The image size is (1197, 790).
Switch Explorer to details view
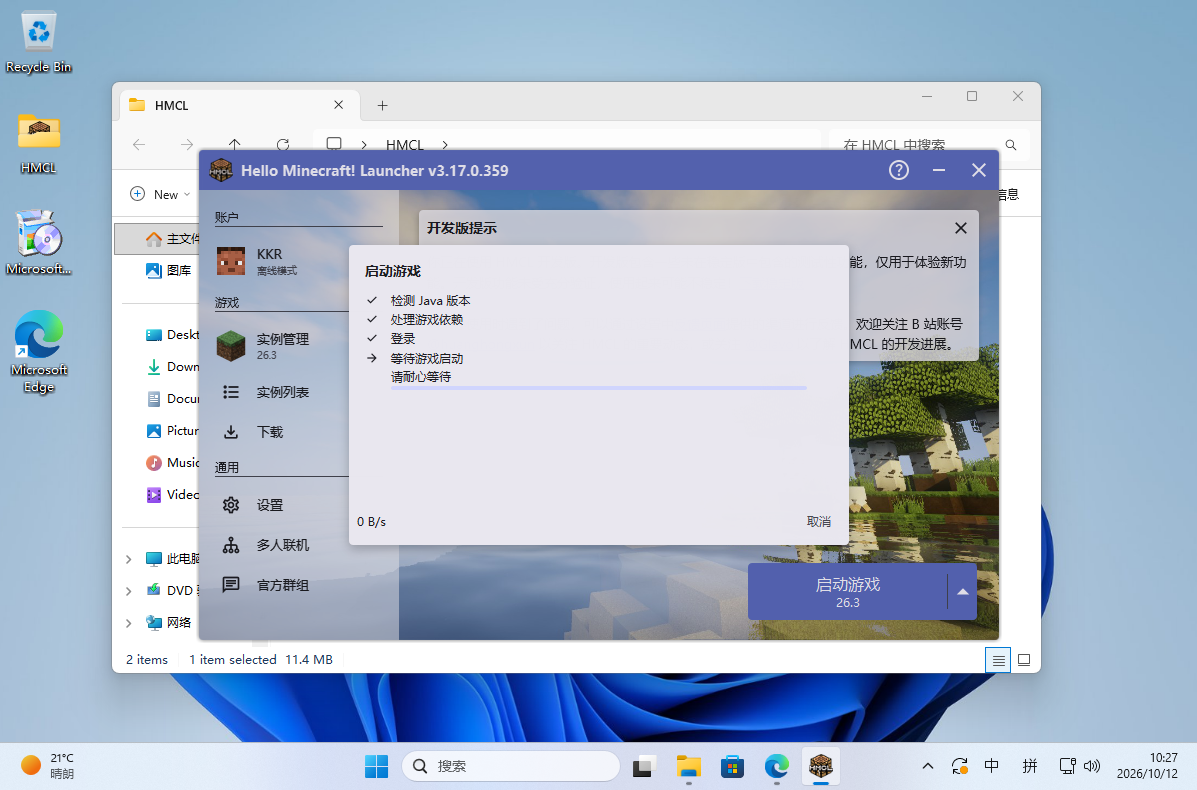[x=998, y=660]
